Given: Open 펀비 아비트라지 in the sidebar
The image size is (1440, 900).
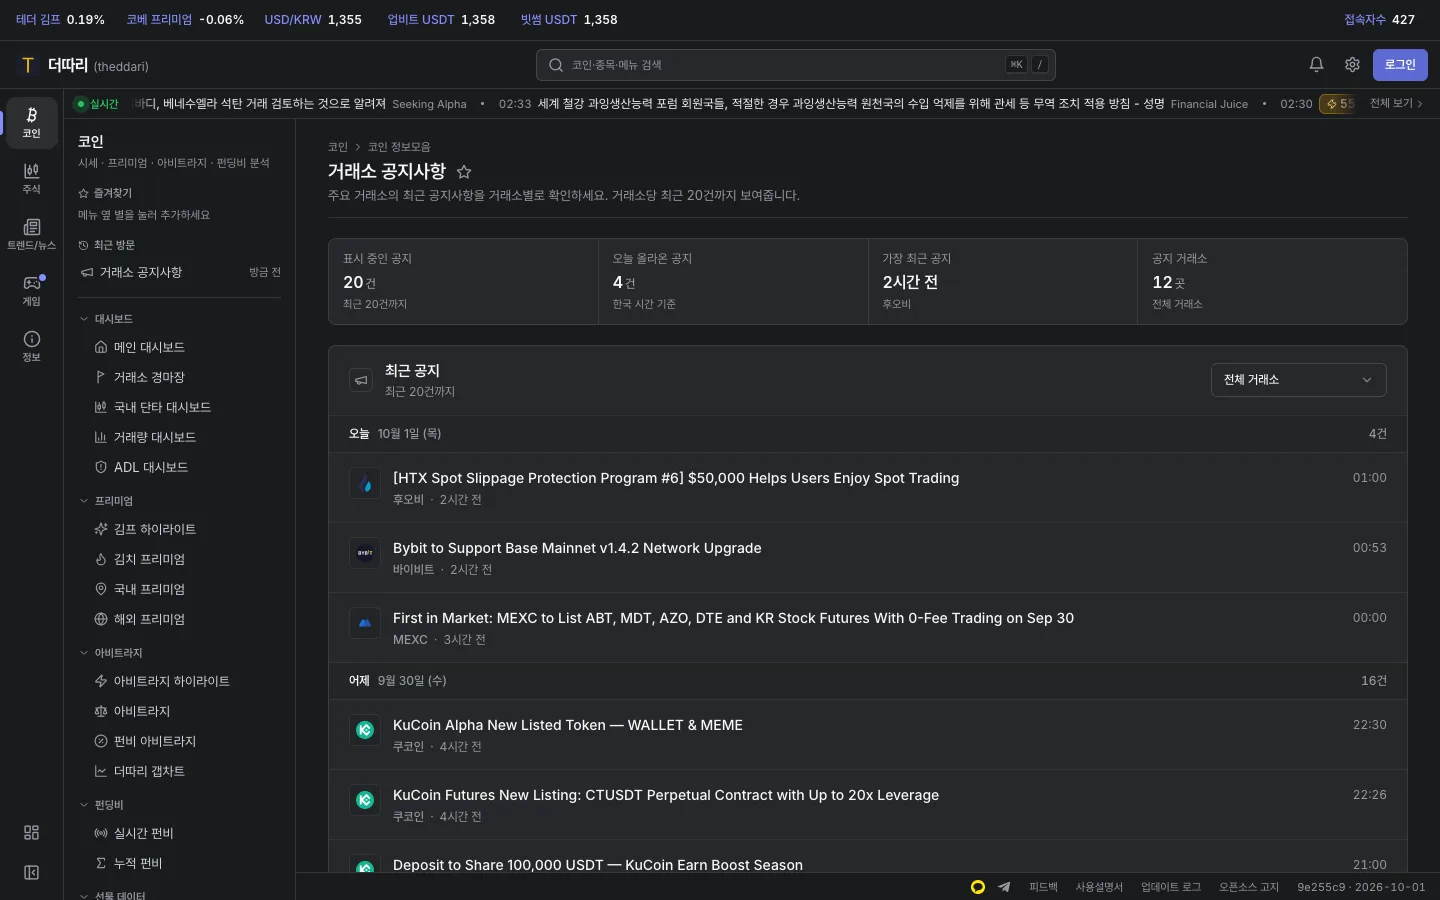Looking at the screenshot, I should click(182, 741).
